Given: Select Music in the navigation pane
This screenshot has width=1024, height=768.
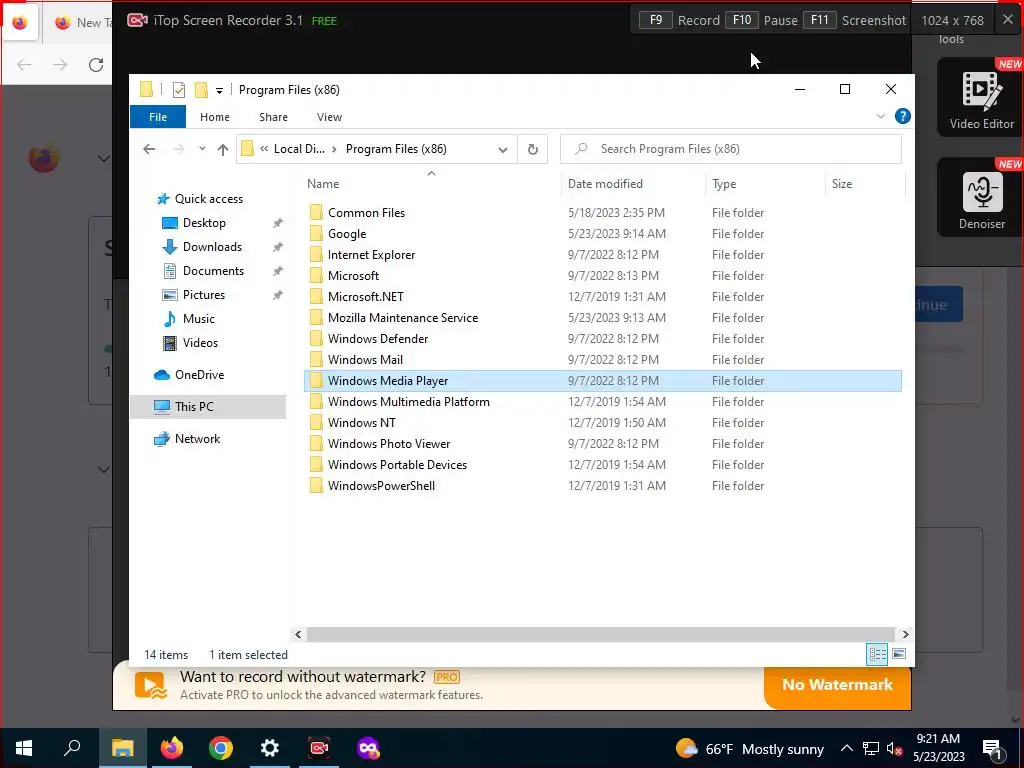Looking at the screenshot, I should coord(199,319).
